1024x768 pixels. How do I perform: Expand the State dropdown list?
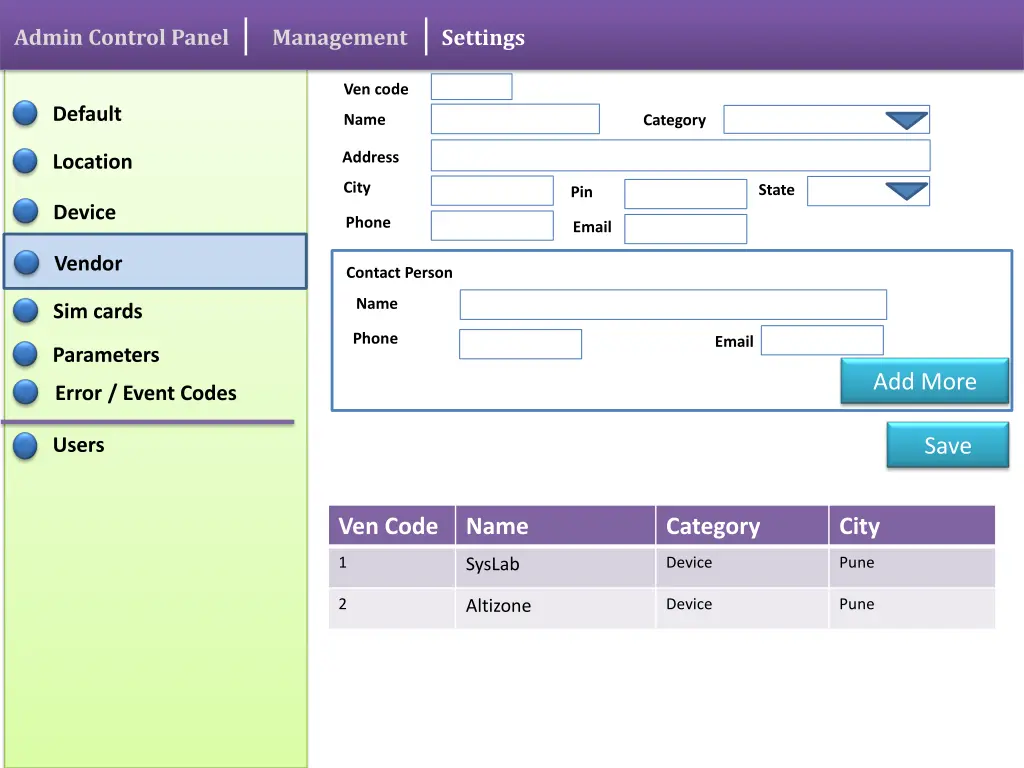[906, 191]
